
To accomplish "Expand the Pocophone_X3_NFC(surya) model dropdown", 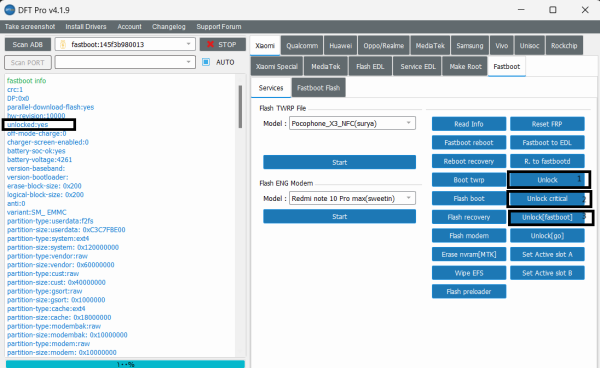I will (352, 123).
